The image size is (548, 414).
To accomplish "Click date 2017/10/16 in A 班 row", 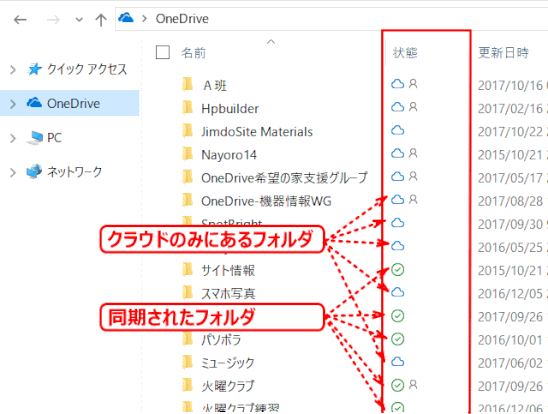I will [510, 86].
